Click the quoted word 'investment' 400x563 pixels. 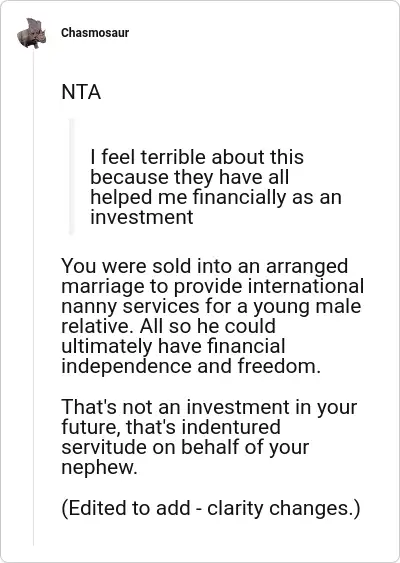[x=141, y=217]
